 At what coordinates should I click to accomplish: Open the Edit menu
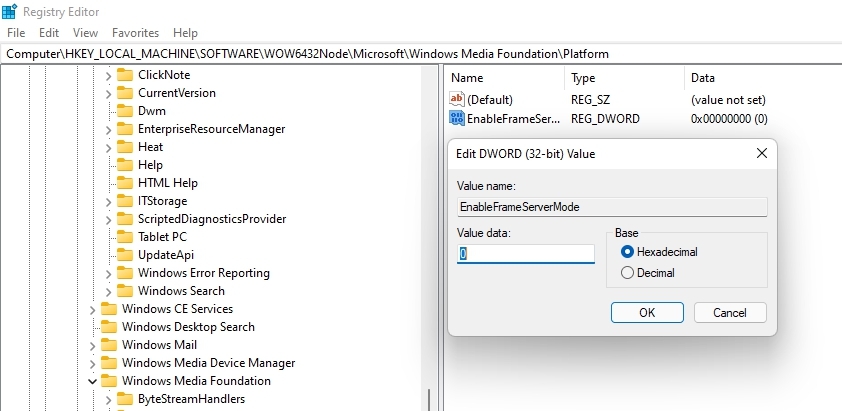[x=49, y=33]
